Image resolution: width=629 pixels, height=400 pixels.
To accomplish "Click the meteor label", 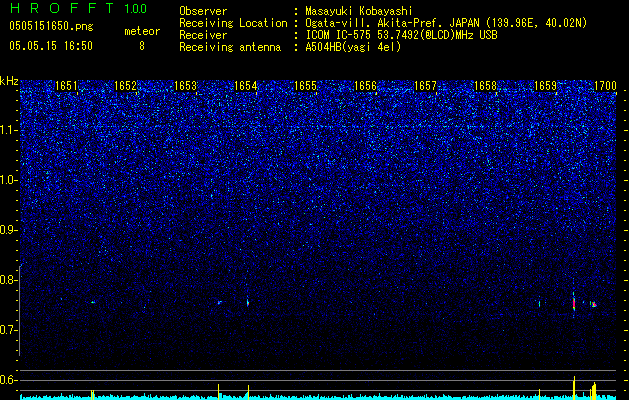I will [x=142, y=31].
